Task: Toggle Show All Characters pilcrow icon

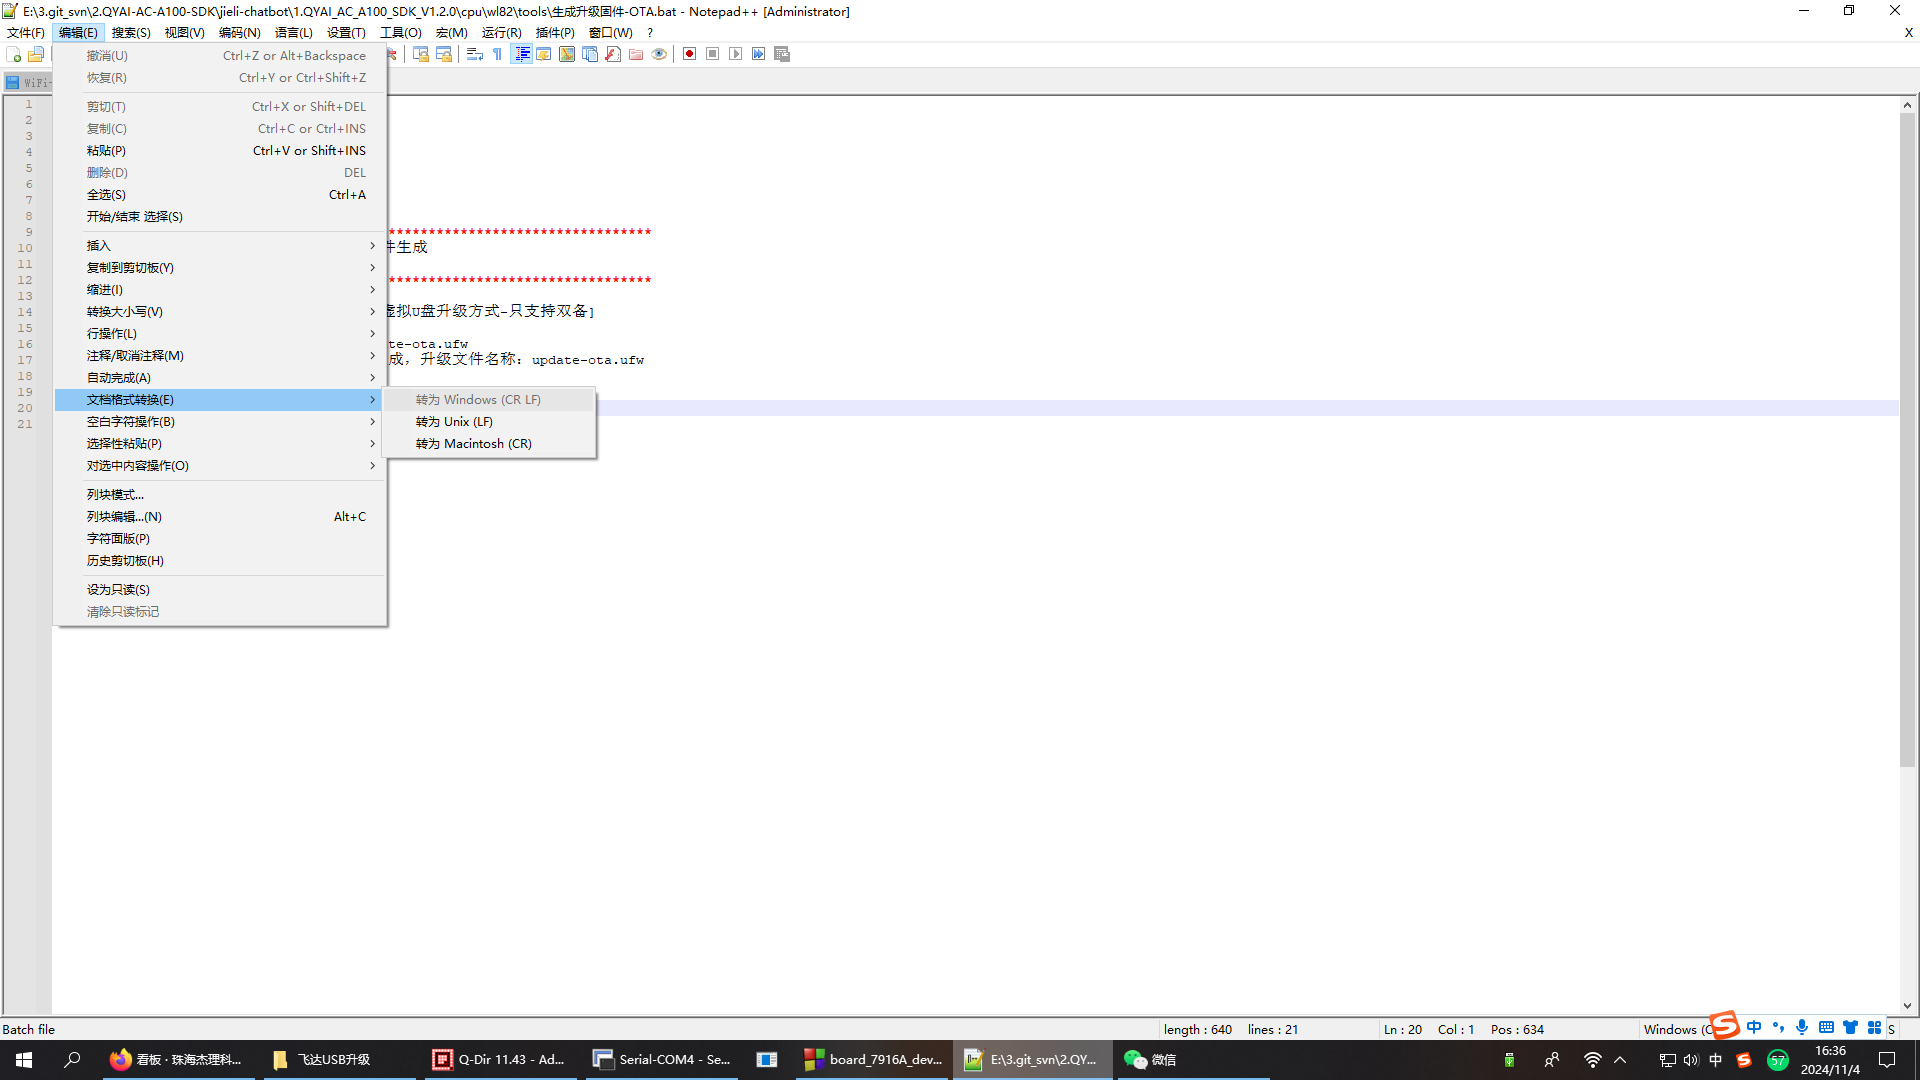Action: coord(498,54)
